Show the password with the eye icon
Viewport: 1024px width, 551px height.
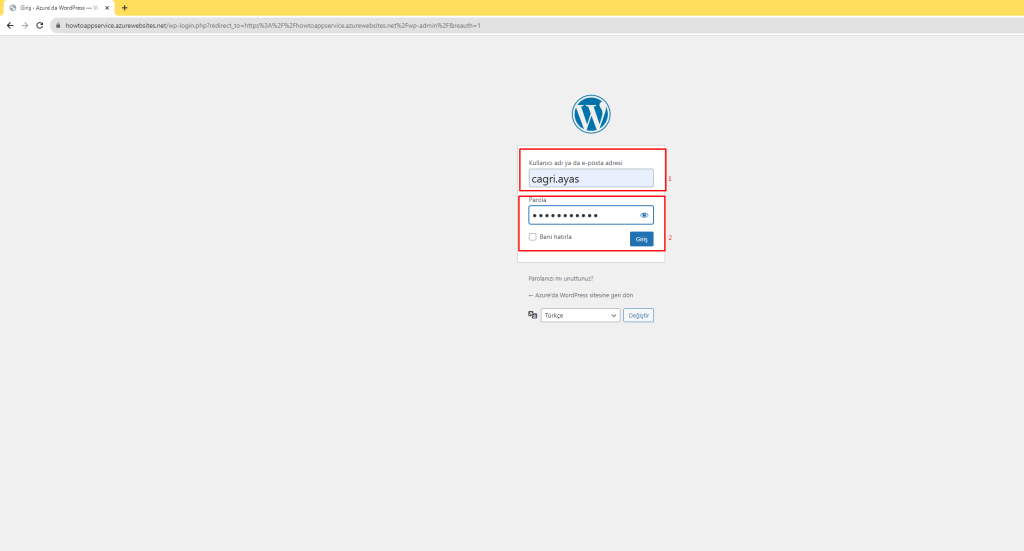tap(644, 215)
